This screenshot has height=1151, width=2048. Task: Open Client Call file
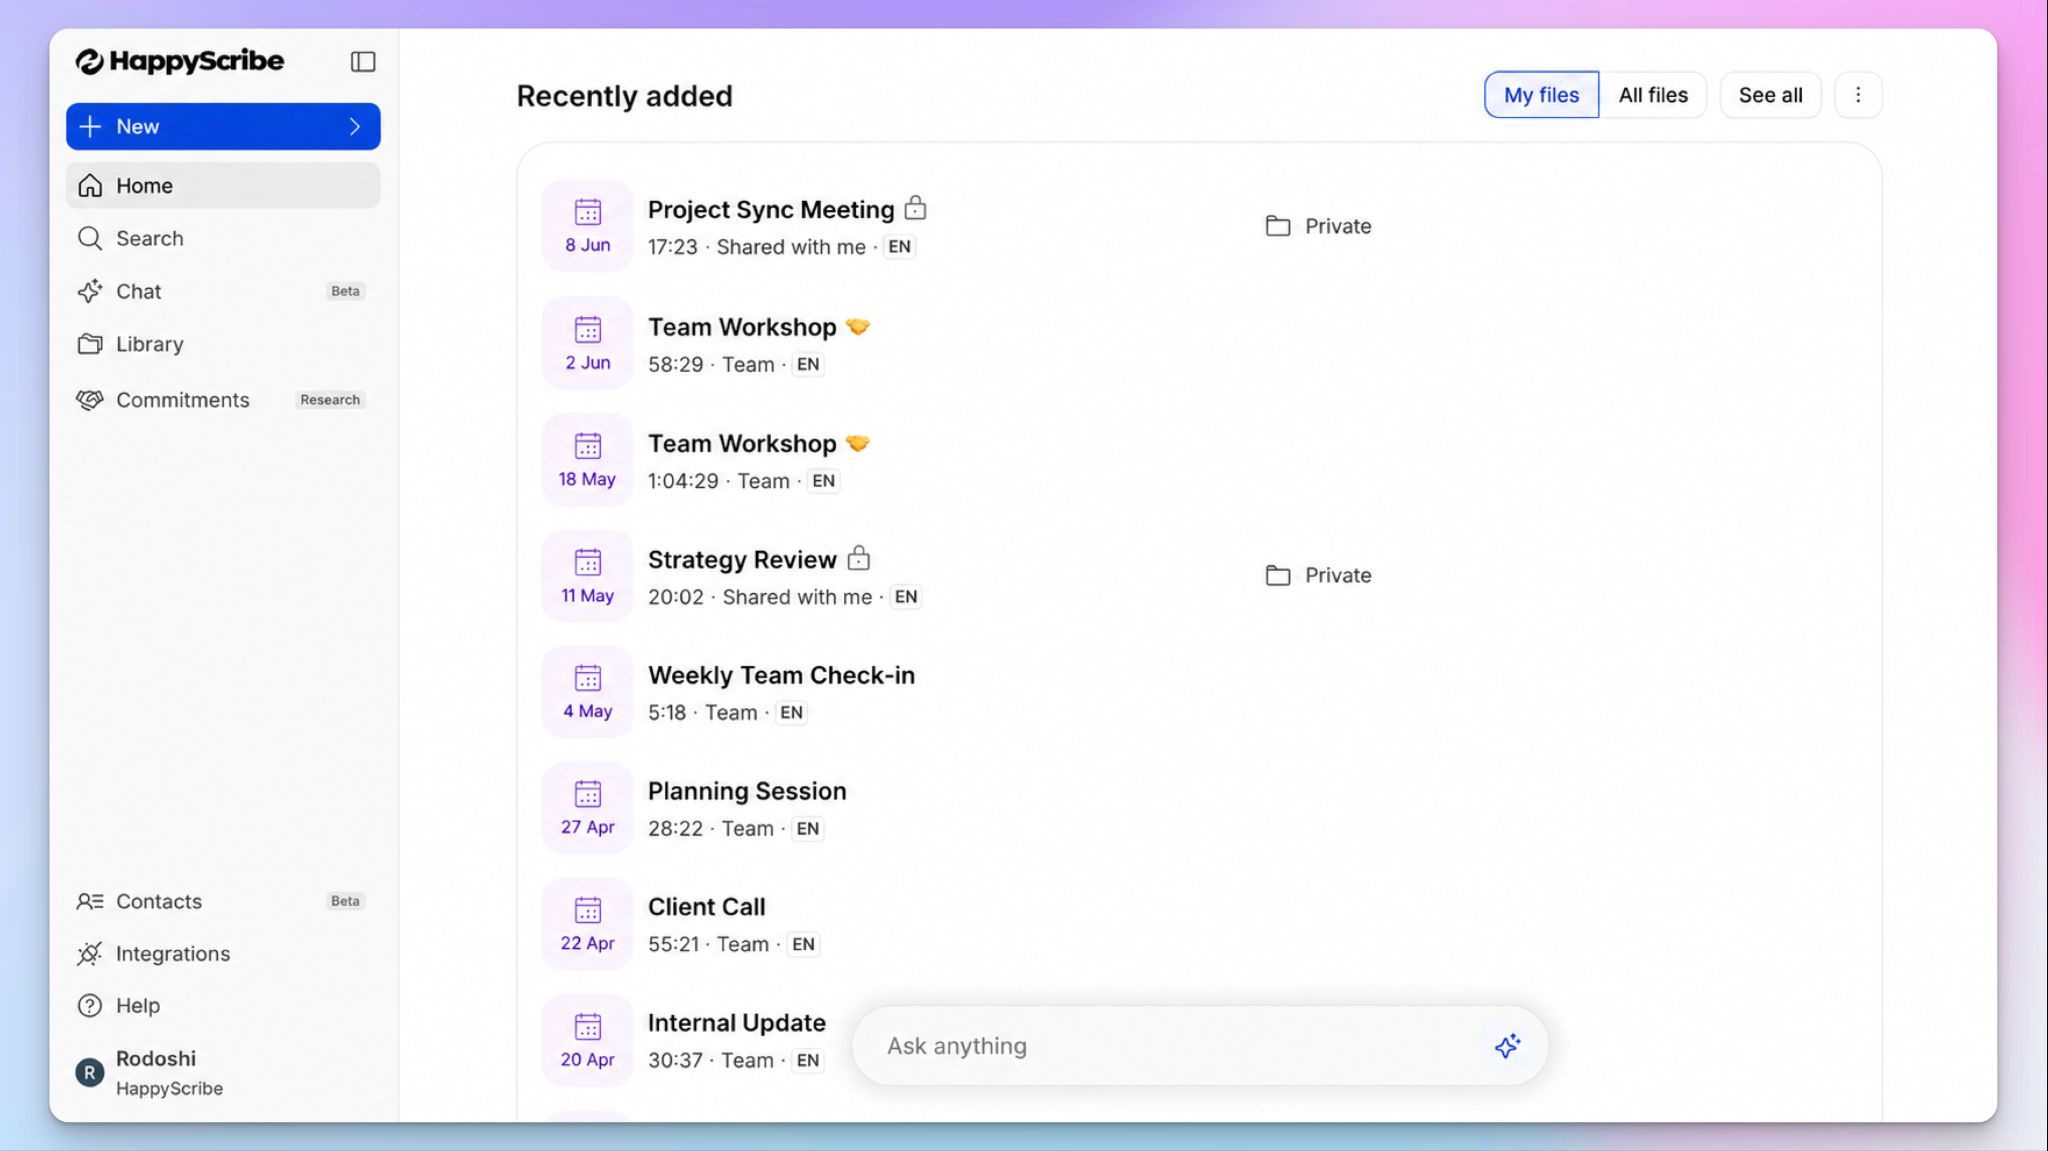(x=706, y=907)
